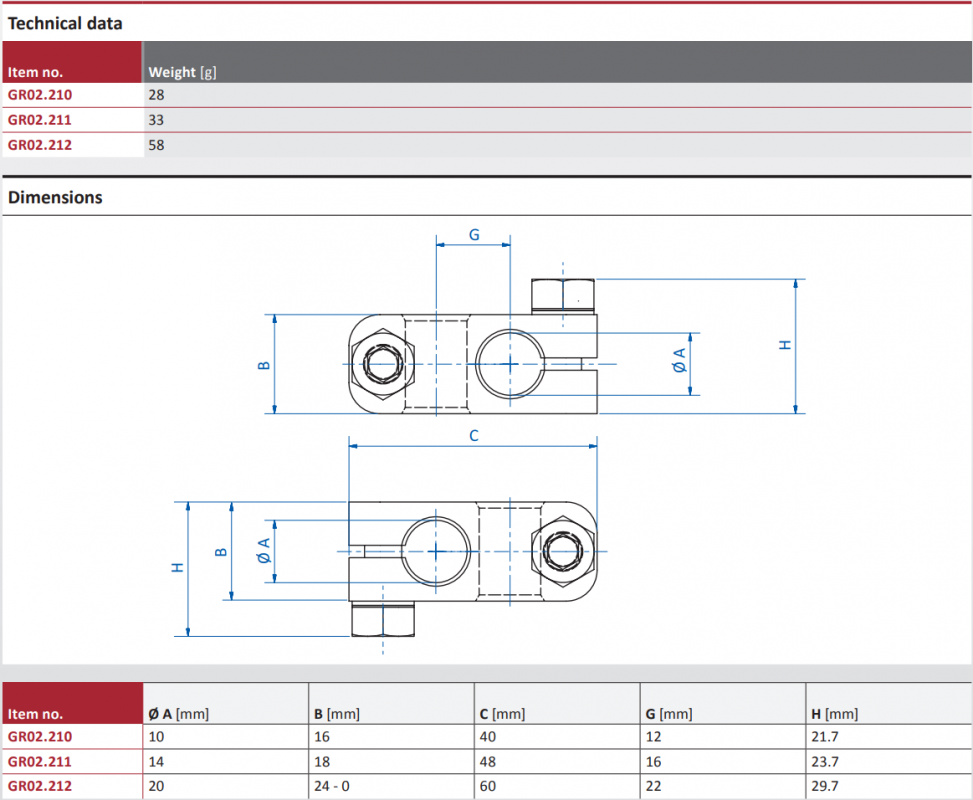
Task: Select GR02.211 in the weight table
Action: coord(40,120)
